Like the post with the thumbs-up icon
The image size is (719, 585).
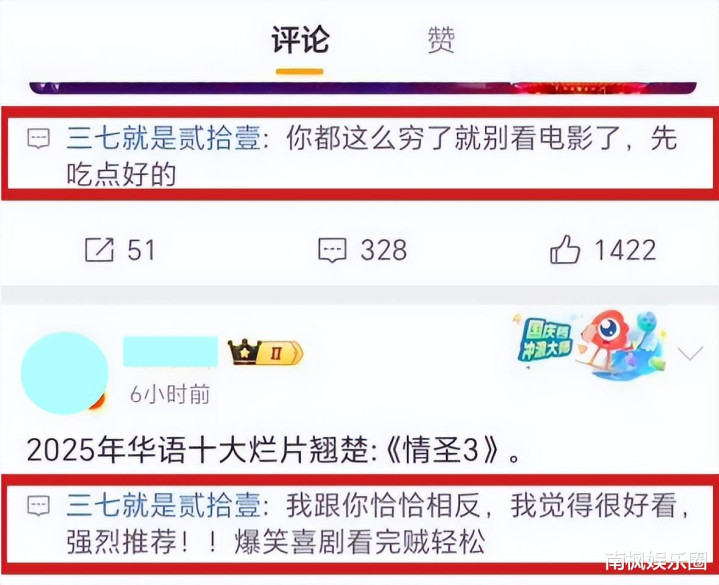click(x=565, y=249)
